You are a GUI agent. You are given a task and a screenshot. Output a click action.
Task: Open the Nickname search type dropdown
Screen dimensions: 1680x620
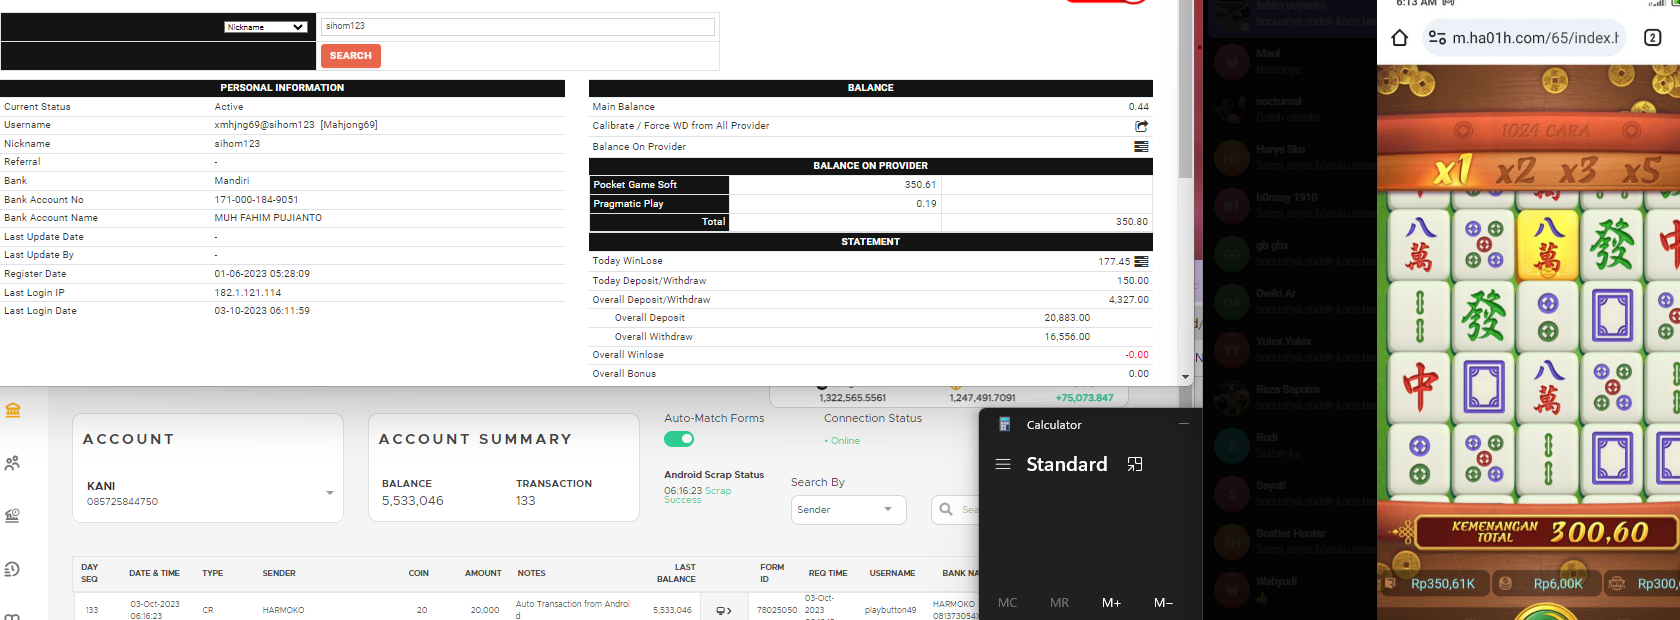(265, 27)
